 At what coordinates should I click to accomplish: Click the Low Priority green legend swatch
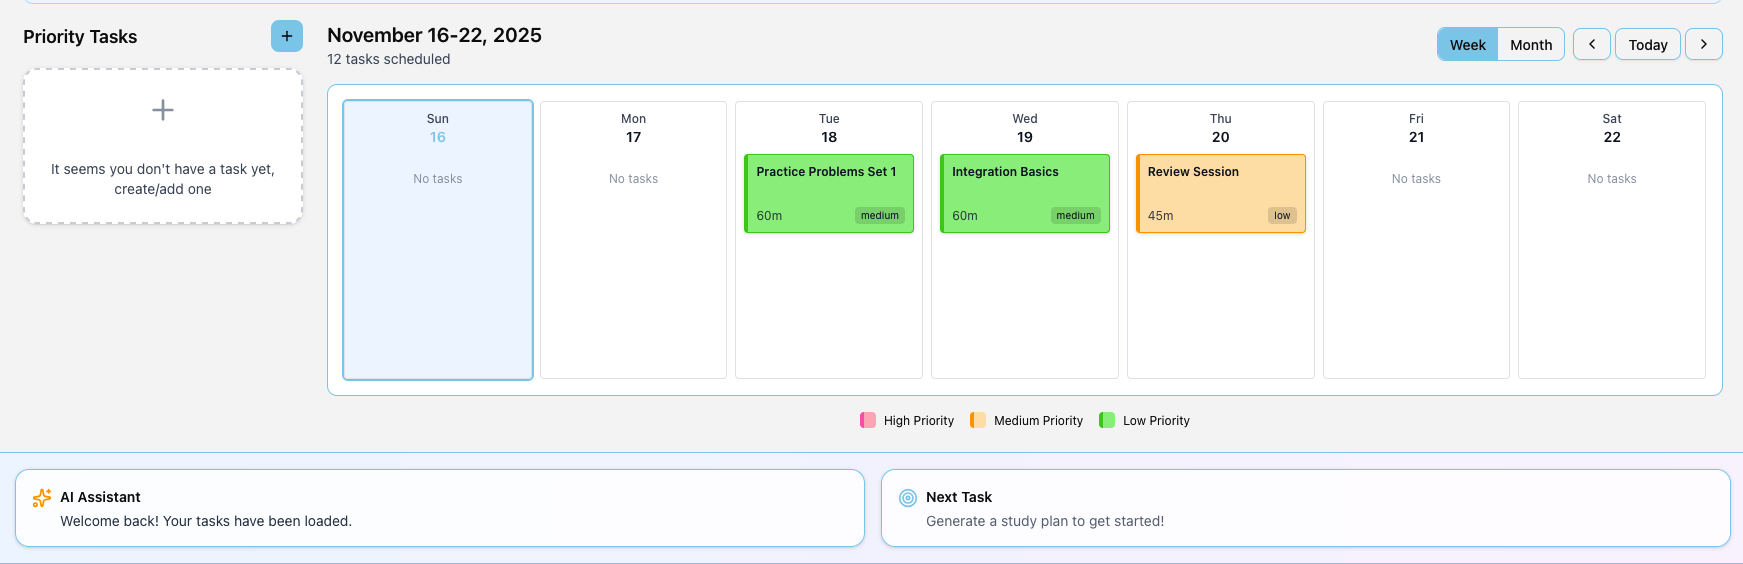(1107, 420)
